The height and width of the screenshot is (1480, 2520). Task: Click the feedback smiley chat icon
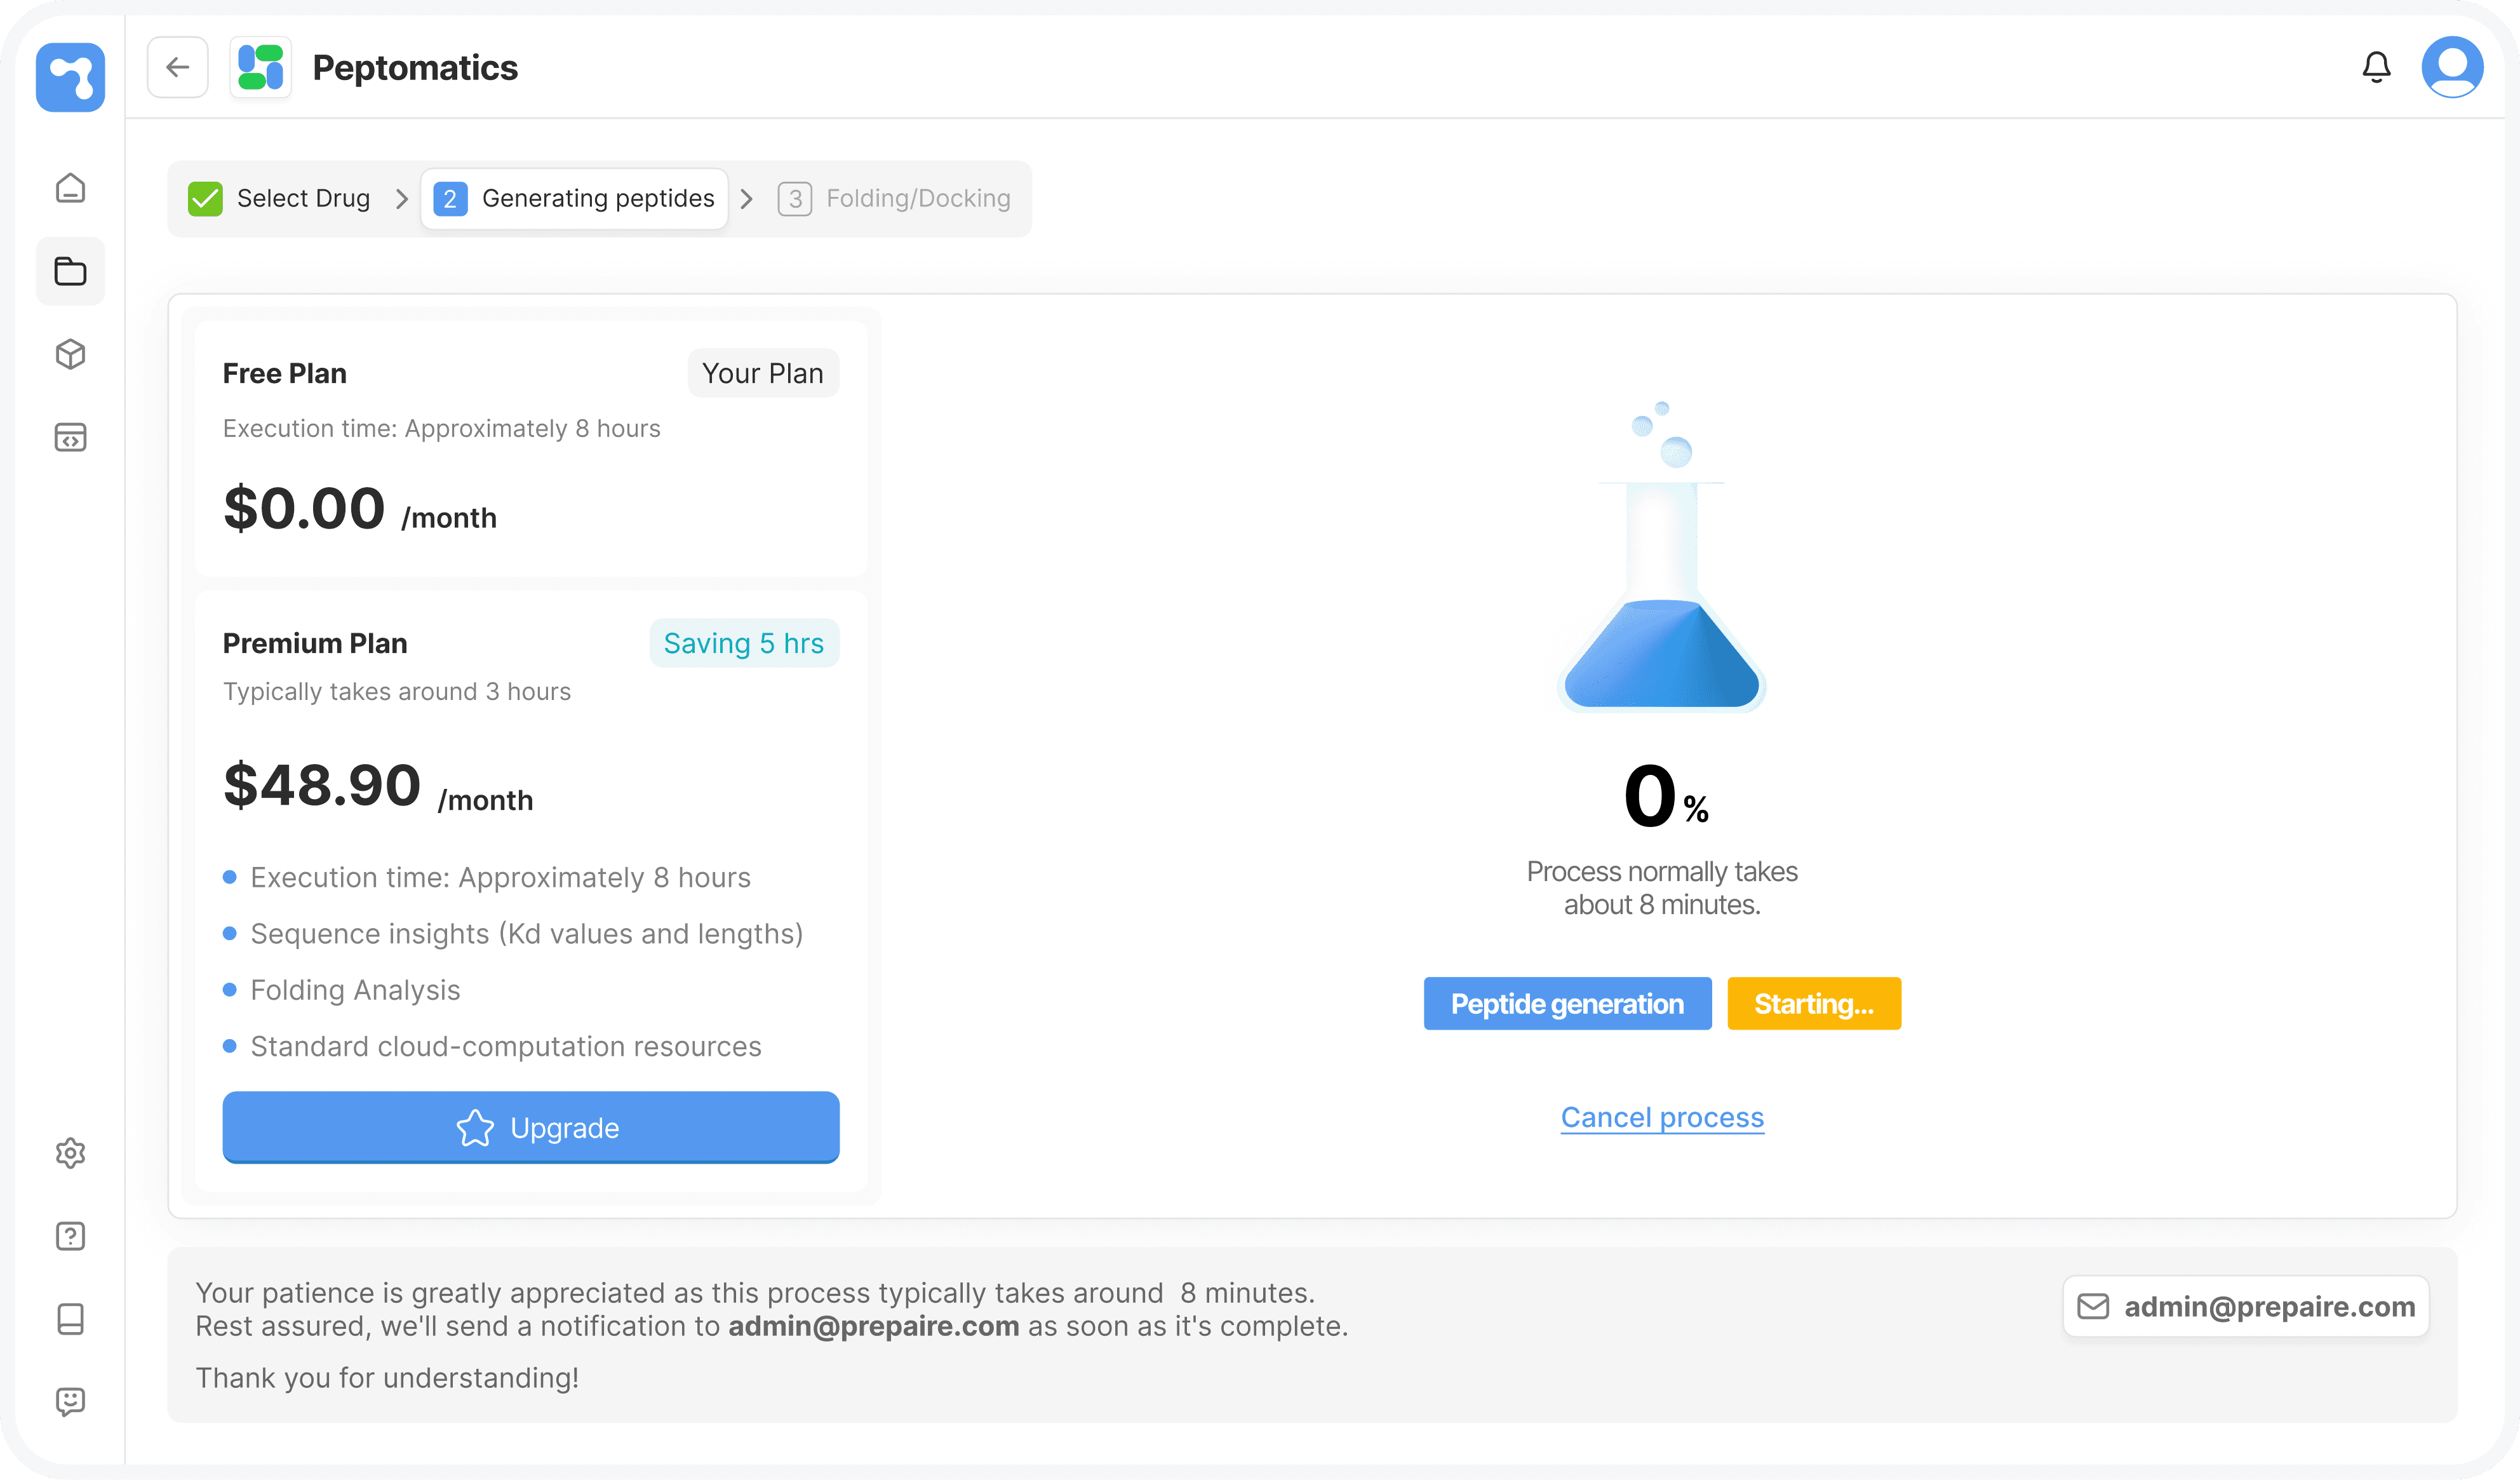point(70,1401)
